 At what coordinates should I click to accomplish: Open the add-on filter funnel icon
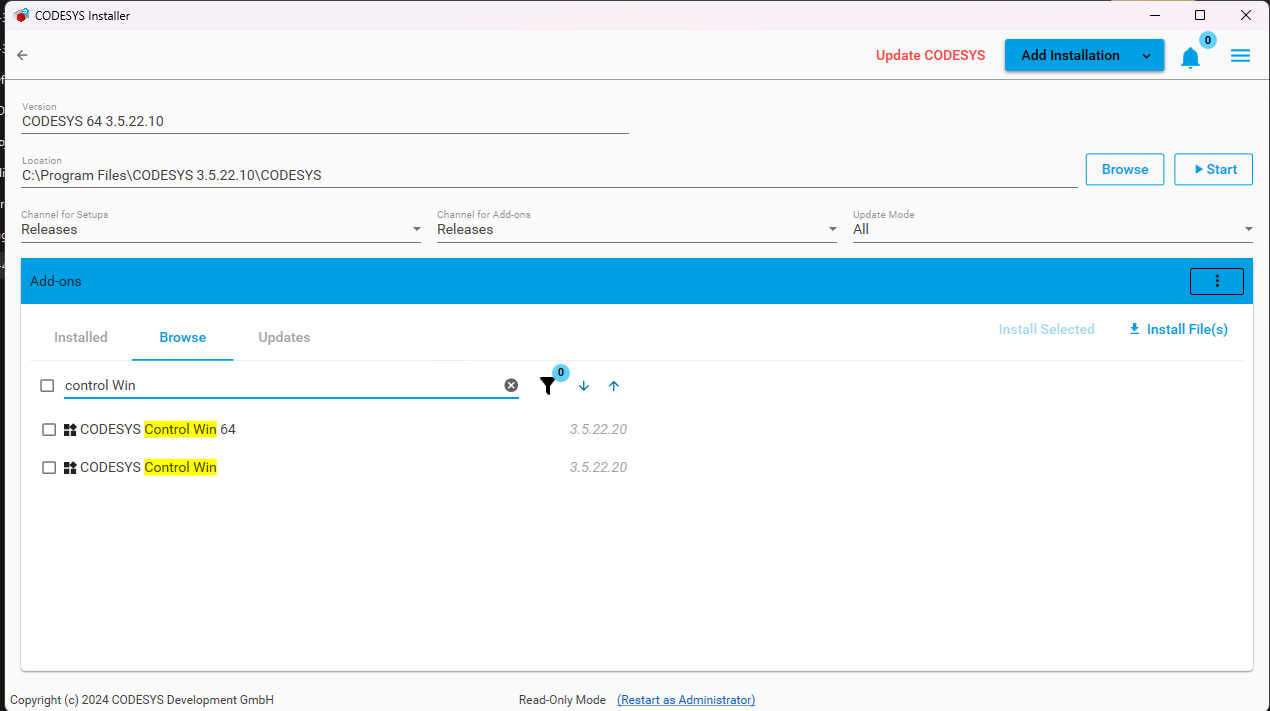point(547,386)
